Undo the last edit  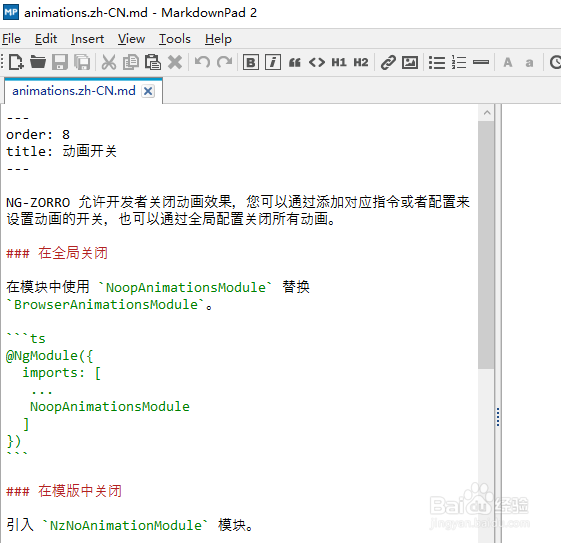(202, 62)
